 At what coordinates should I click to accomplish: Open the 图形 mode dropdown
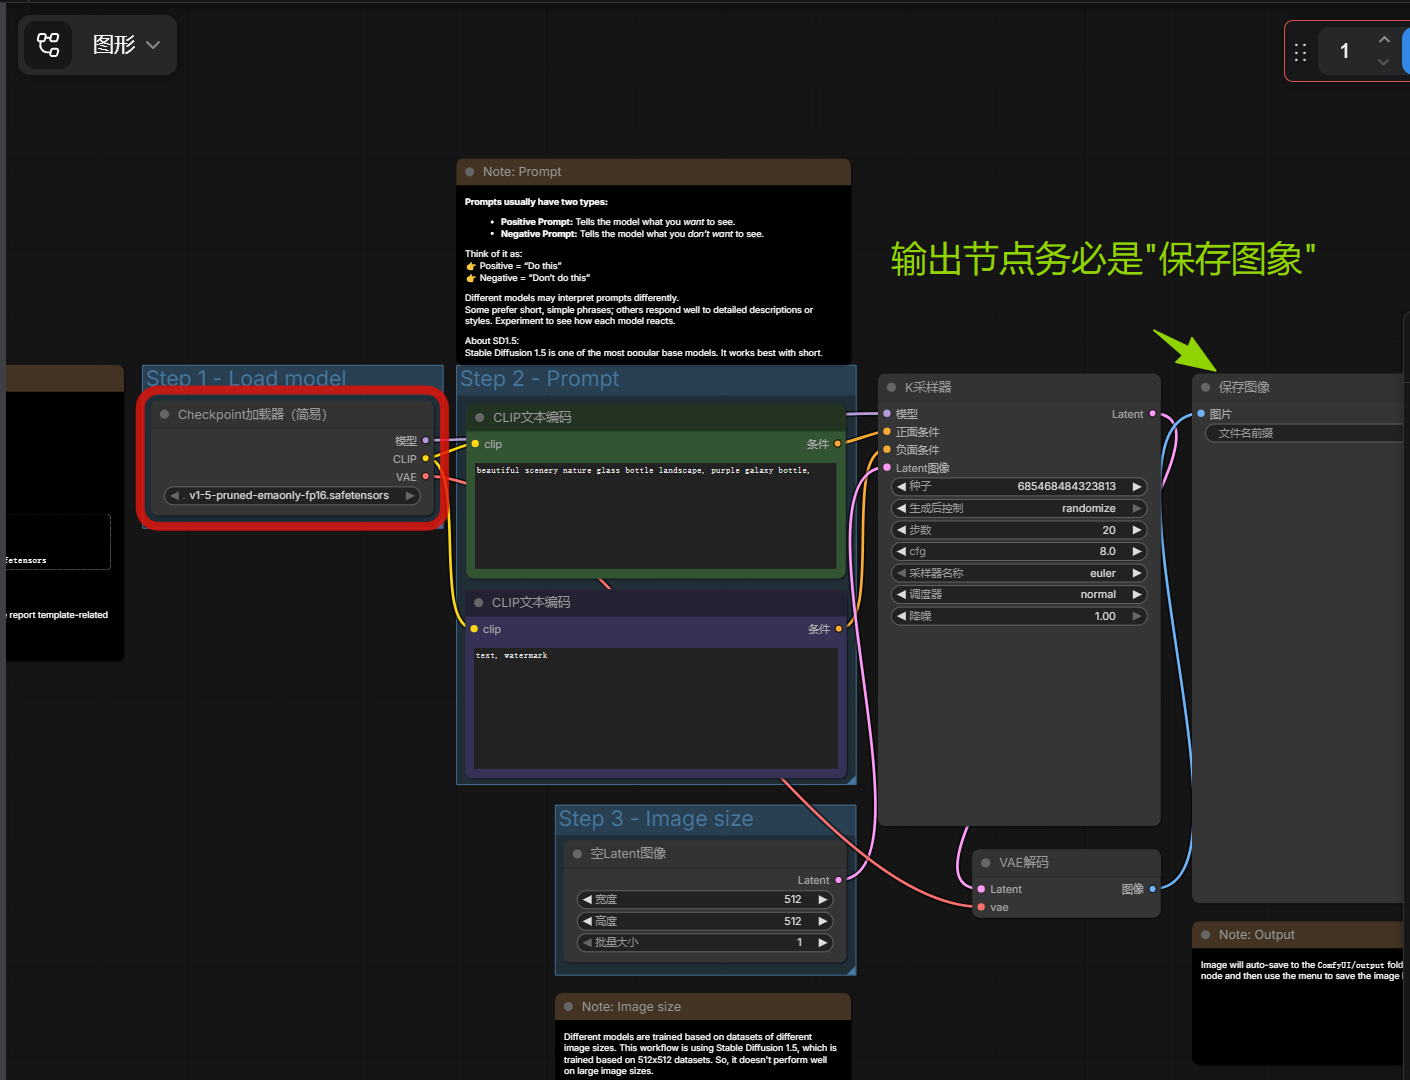(126, 45)
